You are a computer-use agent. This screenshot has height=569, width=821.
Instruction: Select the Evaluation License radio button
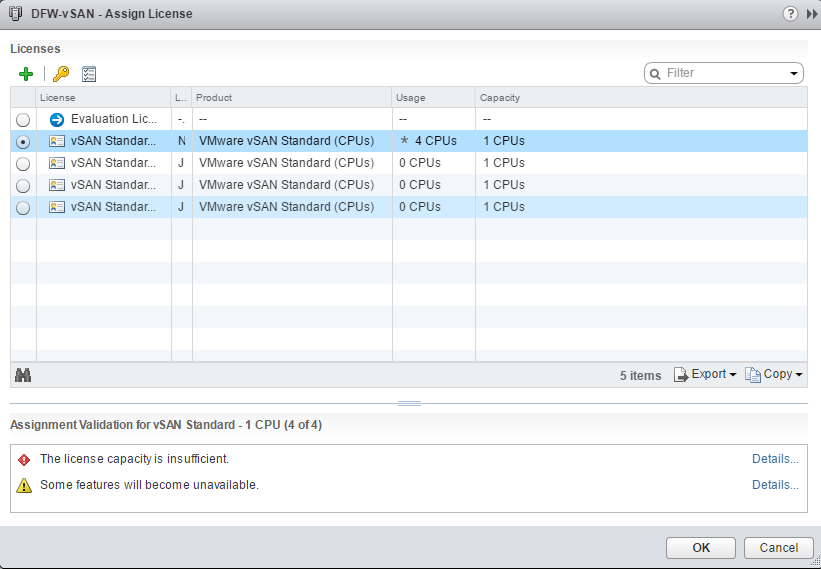click(23, 120)
